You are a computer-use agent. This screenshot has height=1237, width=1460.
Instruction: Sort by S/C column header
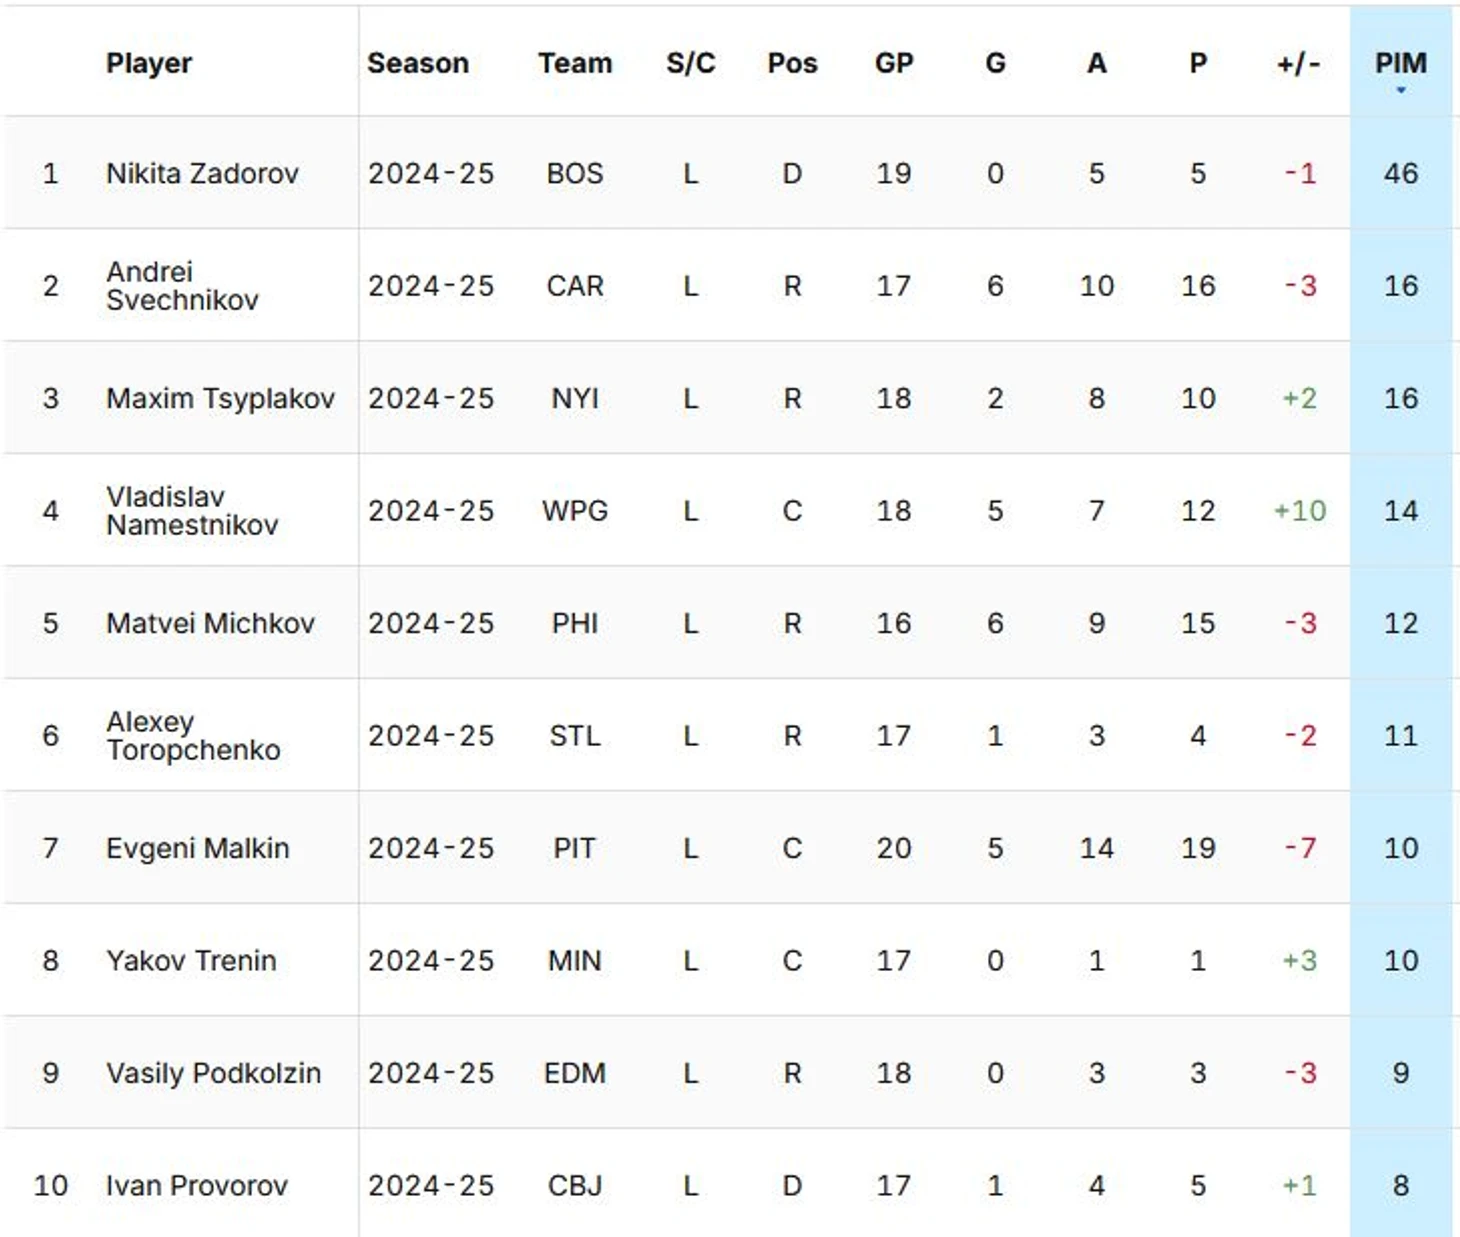(x=690, y=63)
